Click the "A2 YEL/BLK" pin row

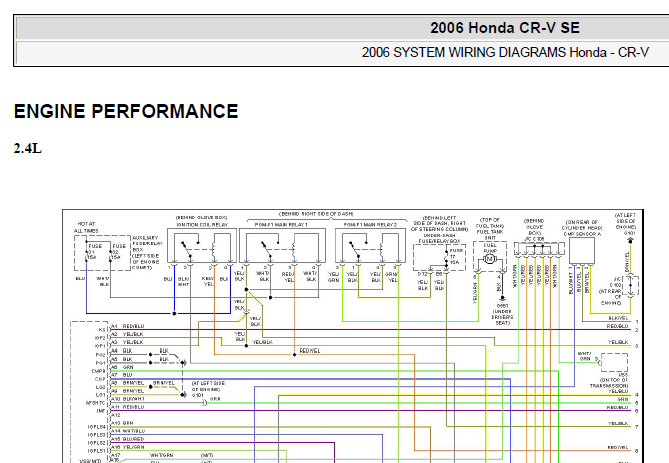127,335
